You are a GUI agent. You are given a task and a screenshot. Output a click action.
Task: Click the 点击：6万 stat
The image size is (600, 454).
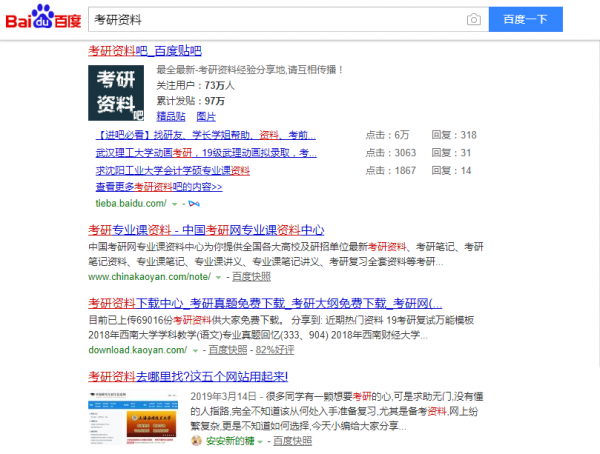[x=387, y=135]
